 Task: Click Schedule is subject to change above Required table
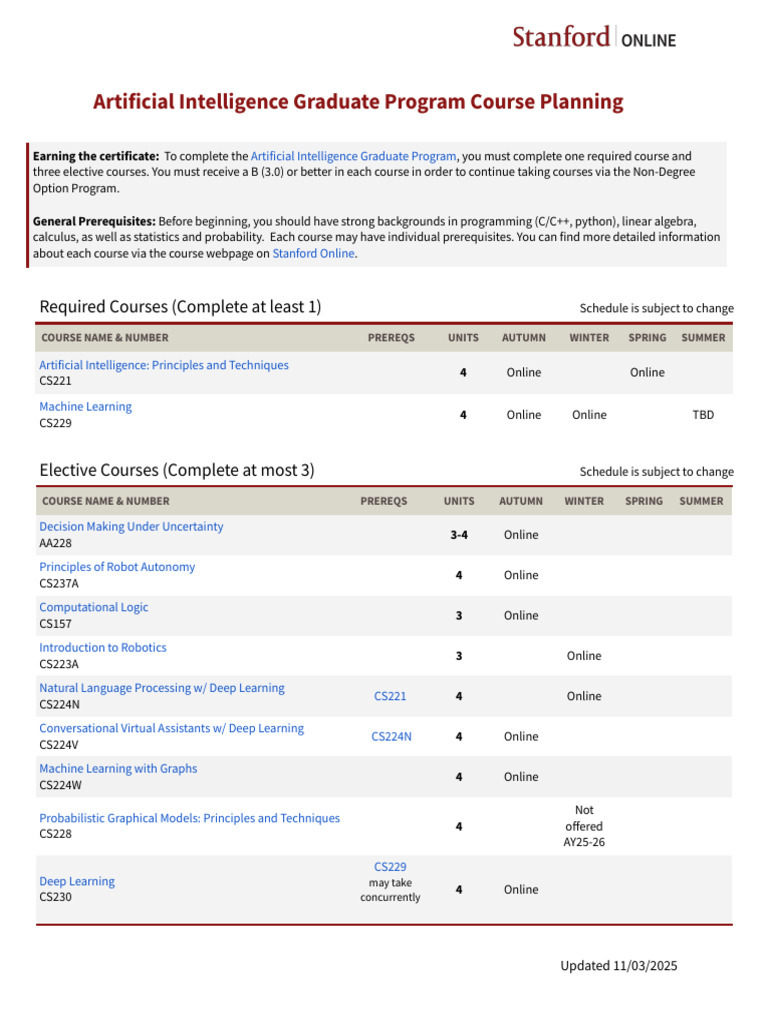click(x=656, y=308)
